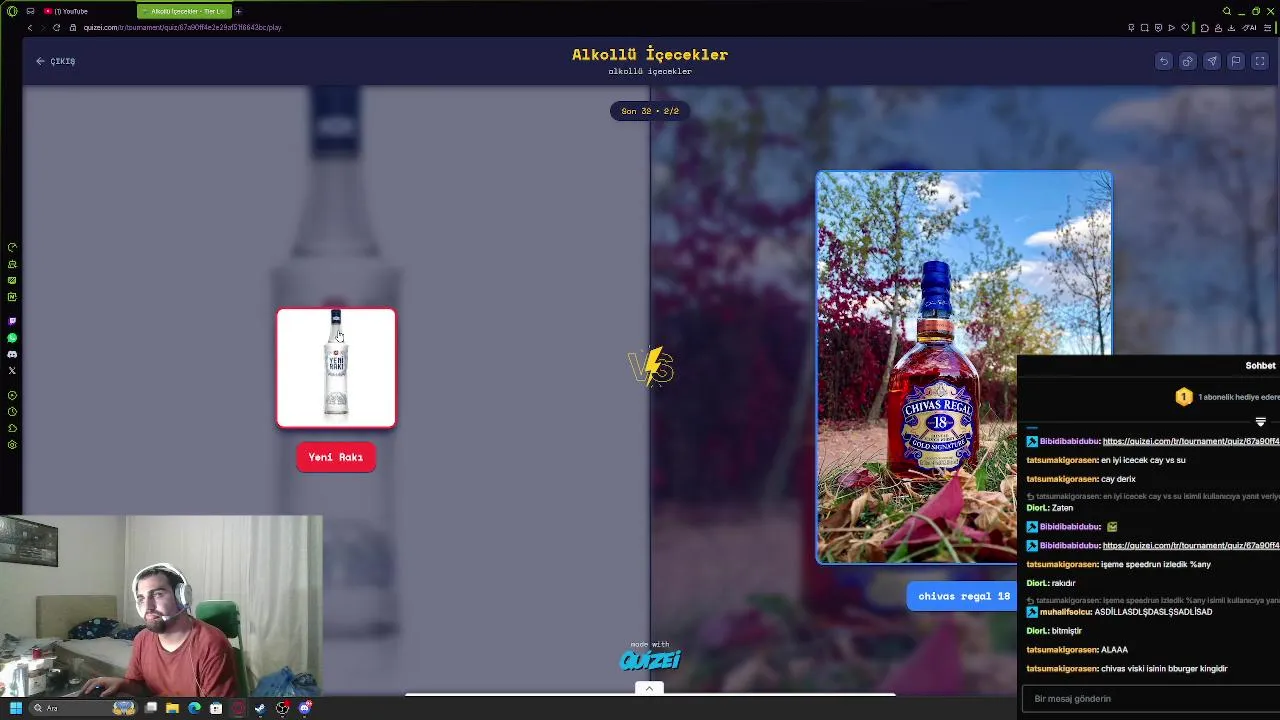The image size is (1280, 720).
Task: Open a new browser tab with plus
Action: click(x=238, y=11)
